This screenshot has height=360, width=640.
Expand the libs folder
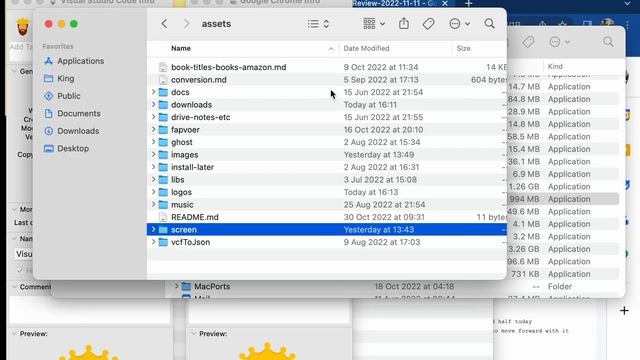153,180
